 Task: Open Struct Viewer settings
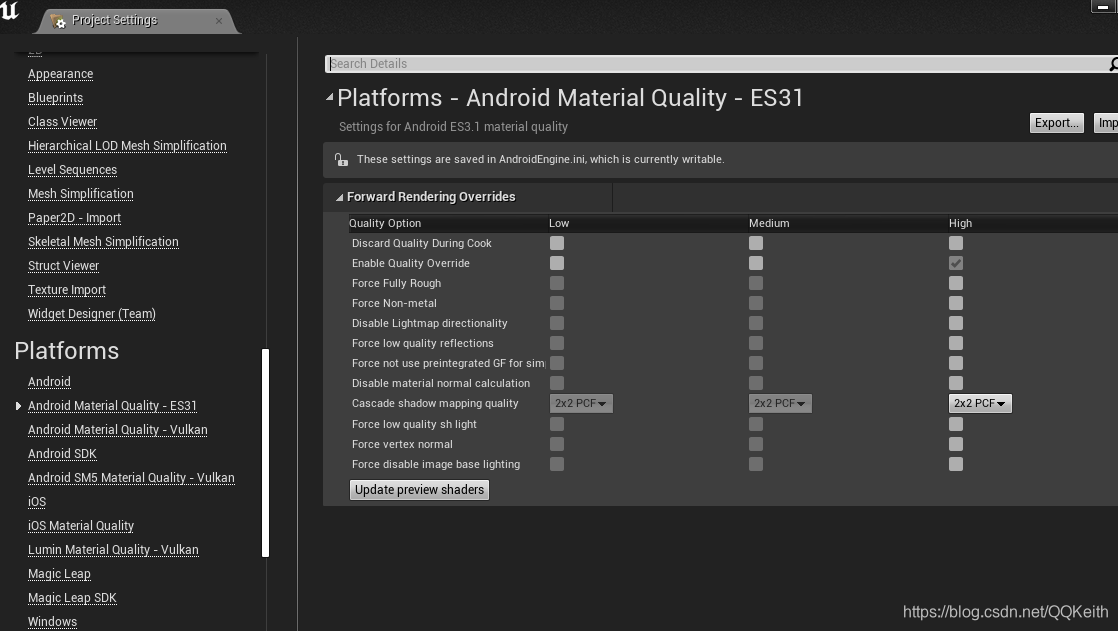click(63, 266)
